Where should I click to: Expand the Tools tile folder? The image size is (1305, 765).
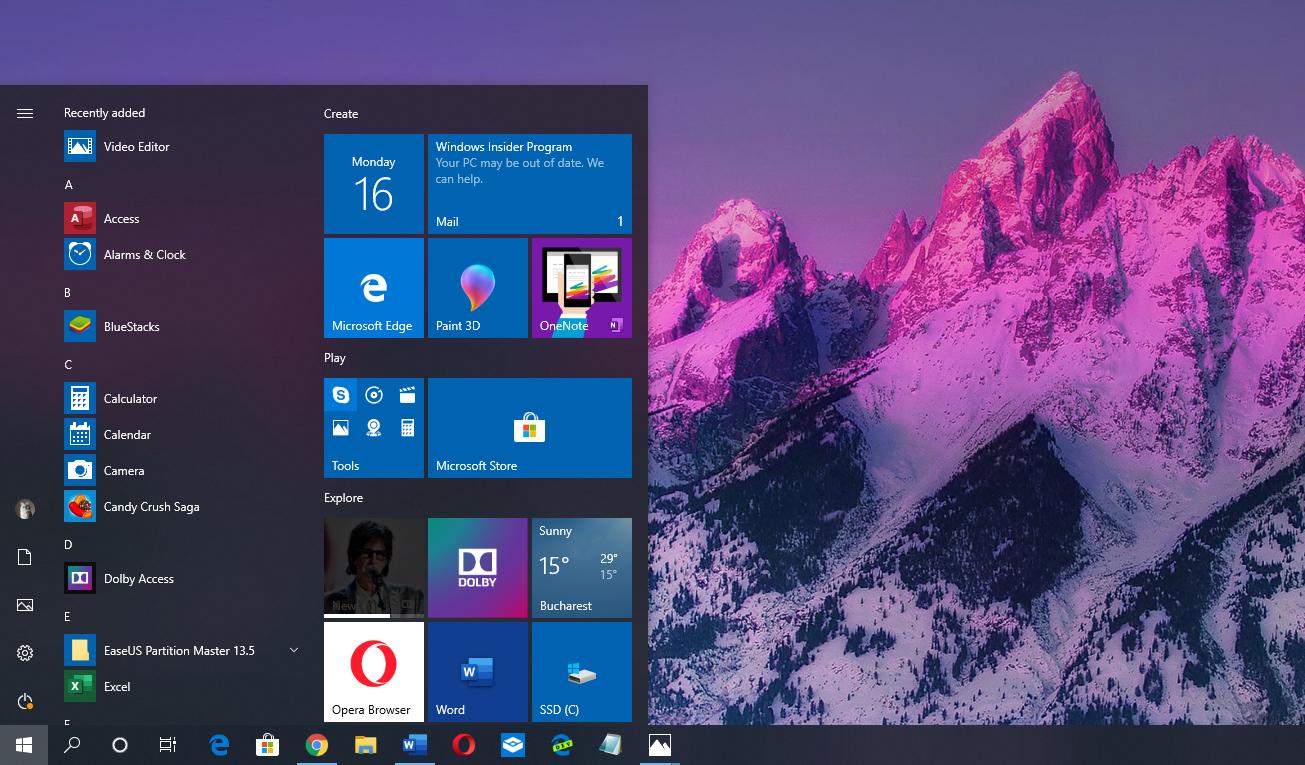(x=374, y=428)
